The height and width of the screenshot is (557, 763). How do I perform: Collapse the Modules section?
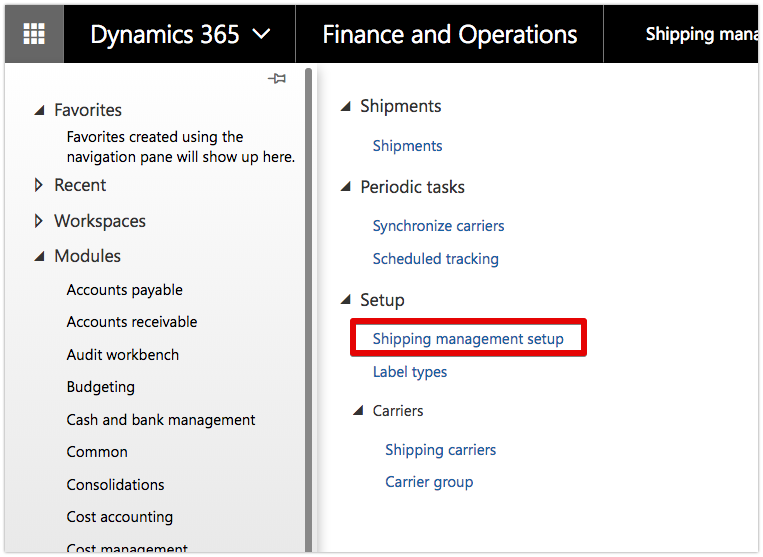[x=39, y=257]
